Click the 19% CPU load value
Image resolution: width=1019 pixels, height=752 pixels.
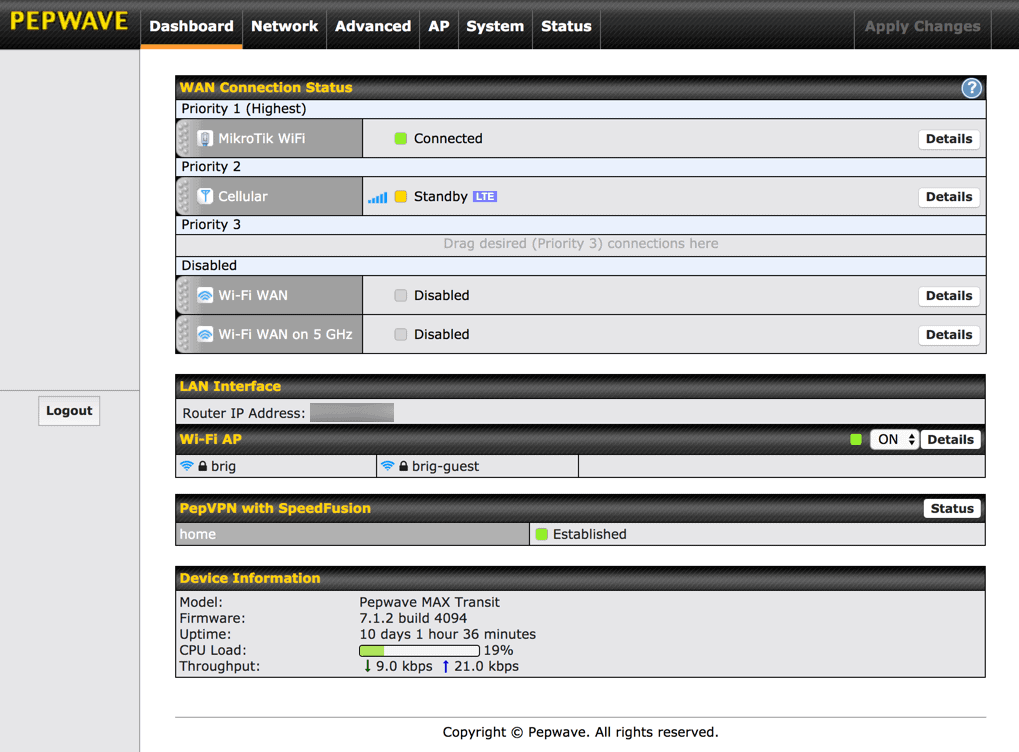(498, 650)
